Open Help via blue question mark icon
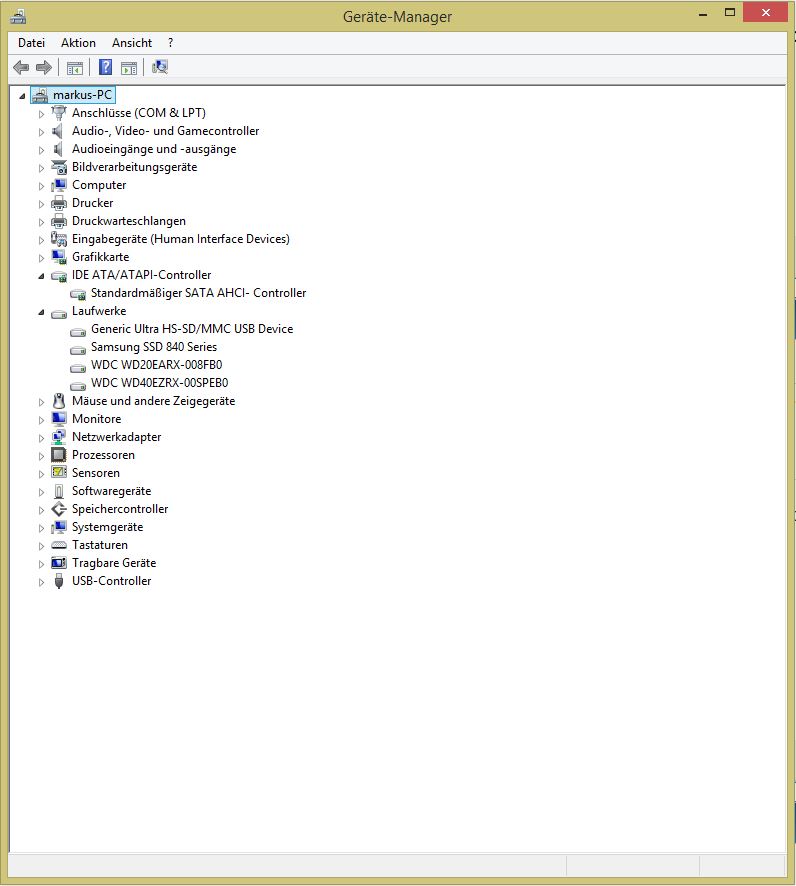Image resolution: width=796 pixels, height=886 pixels. coord(105,67)
